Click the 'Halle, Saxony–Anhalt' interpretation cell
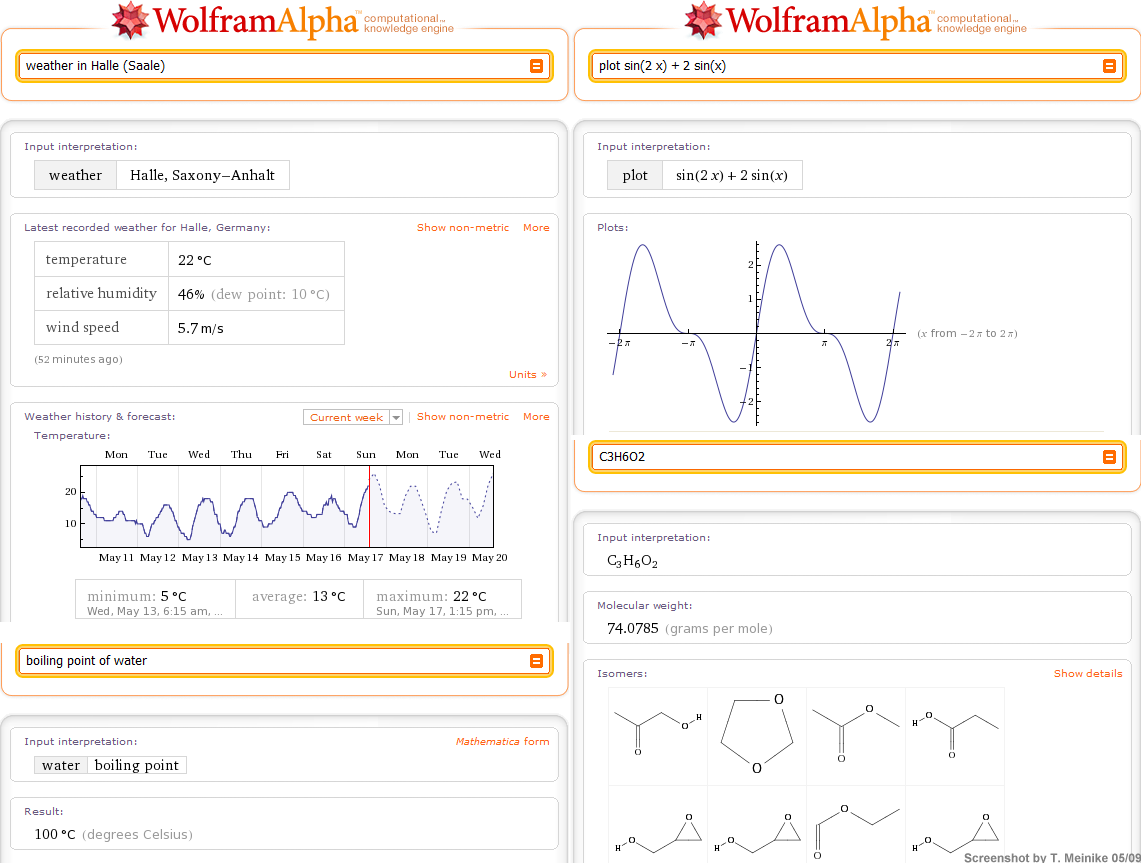Screen dimensions: 1141x863 click(202, 175)
